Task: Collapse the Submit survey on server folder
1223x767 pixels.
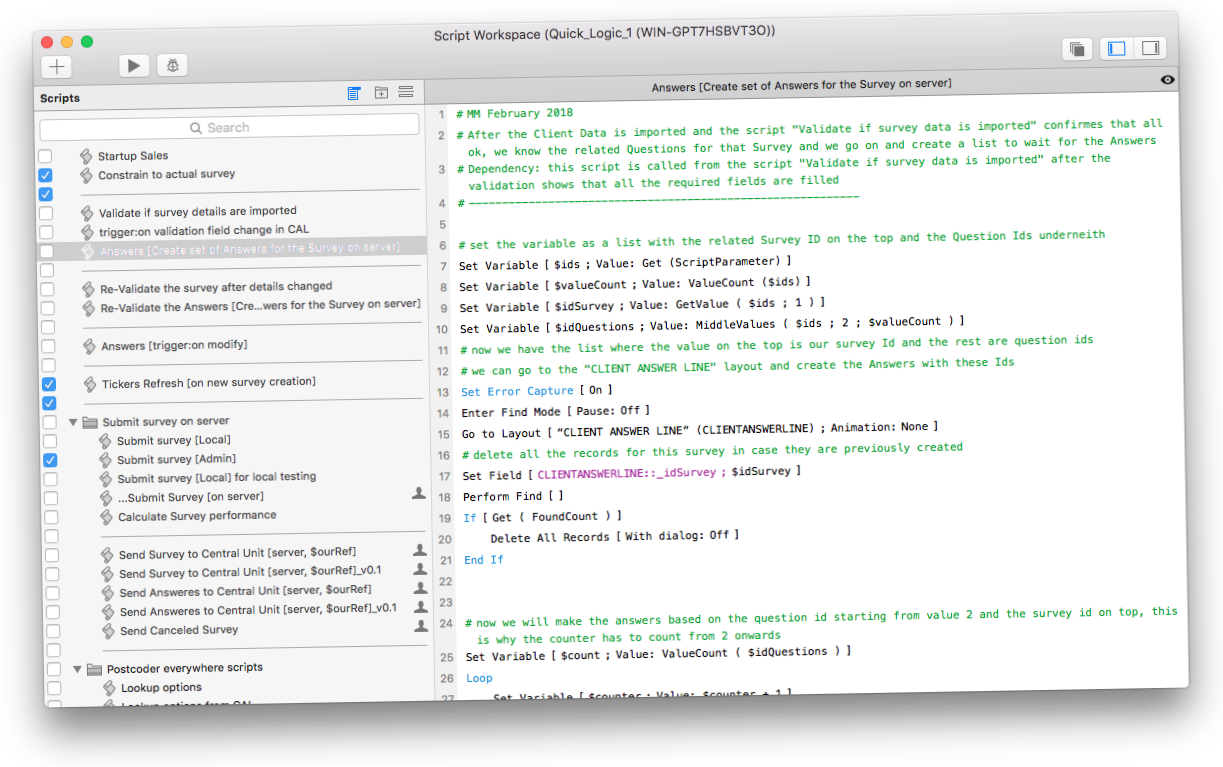Action: pyautogui.click(x=74, y=423)
